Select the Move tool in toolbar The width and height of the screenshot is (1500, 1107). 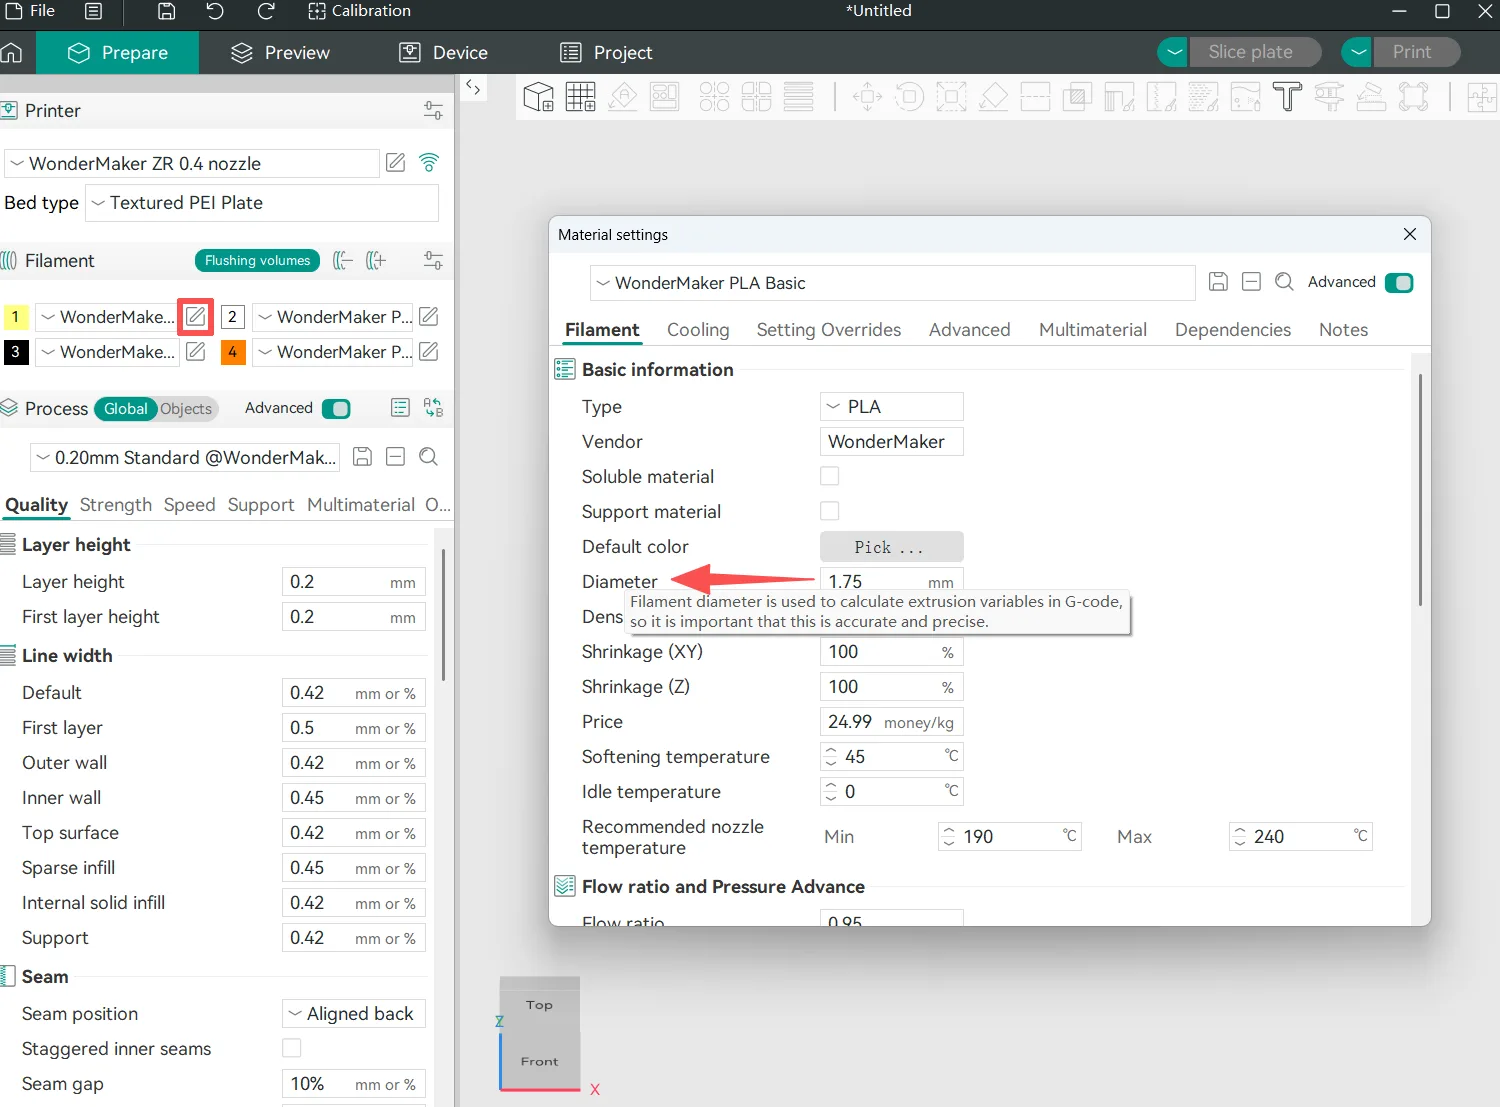tap(867, 97)
